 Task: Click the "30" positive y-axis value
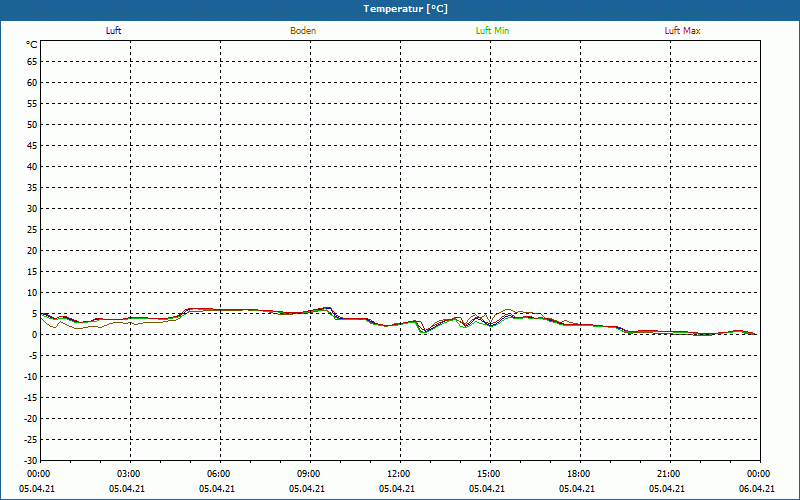tap(32, 209)
